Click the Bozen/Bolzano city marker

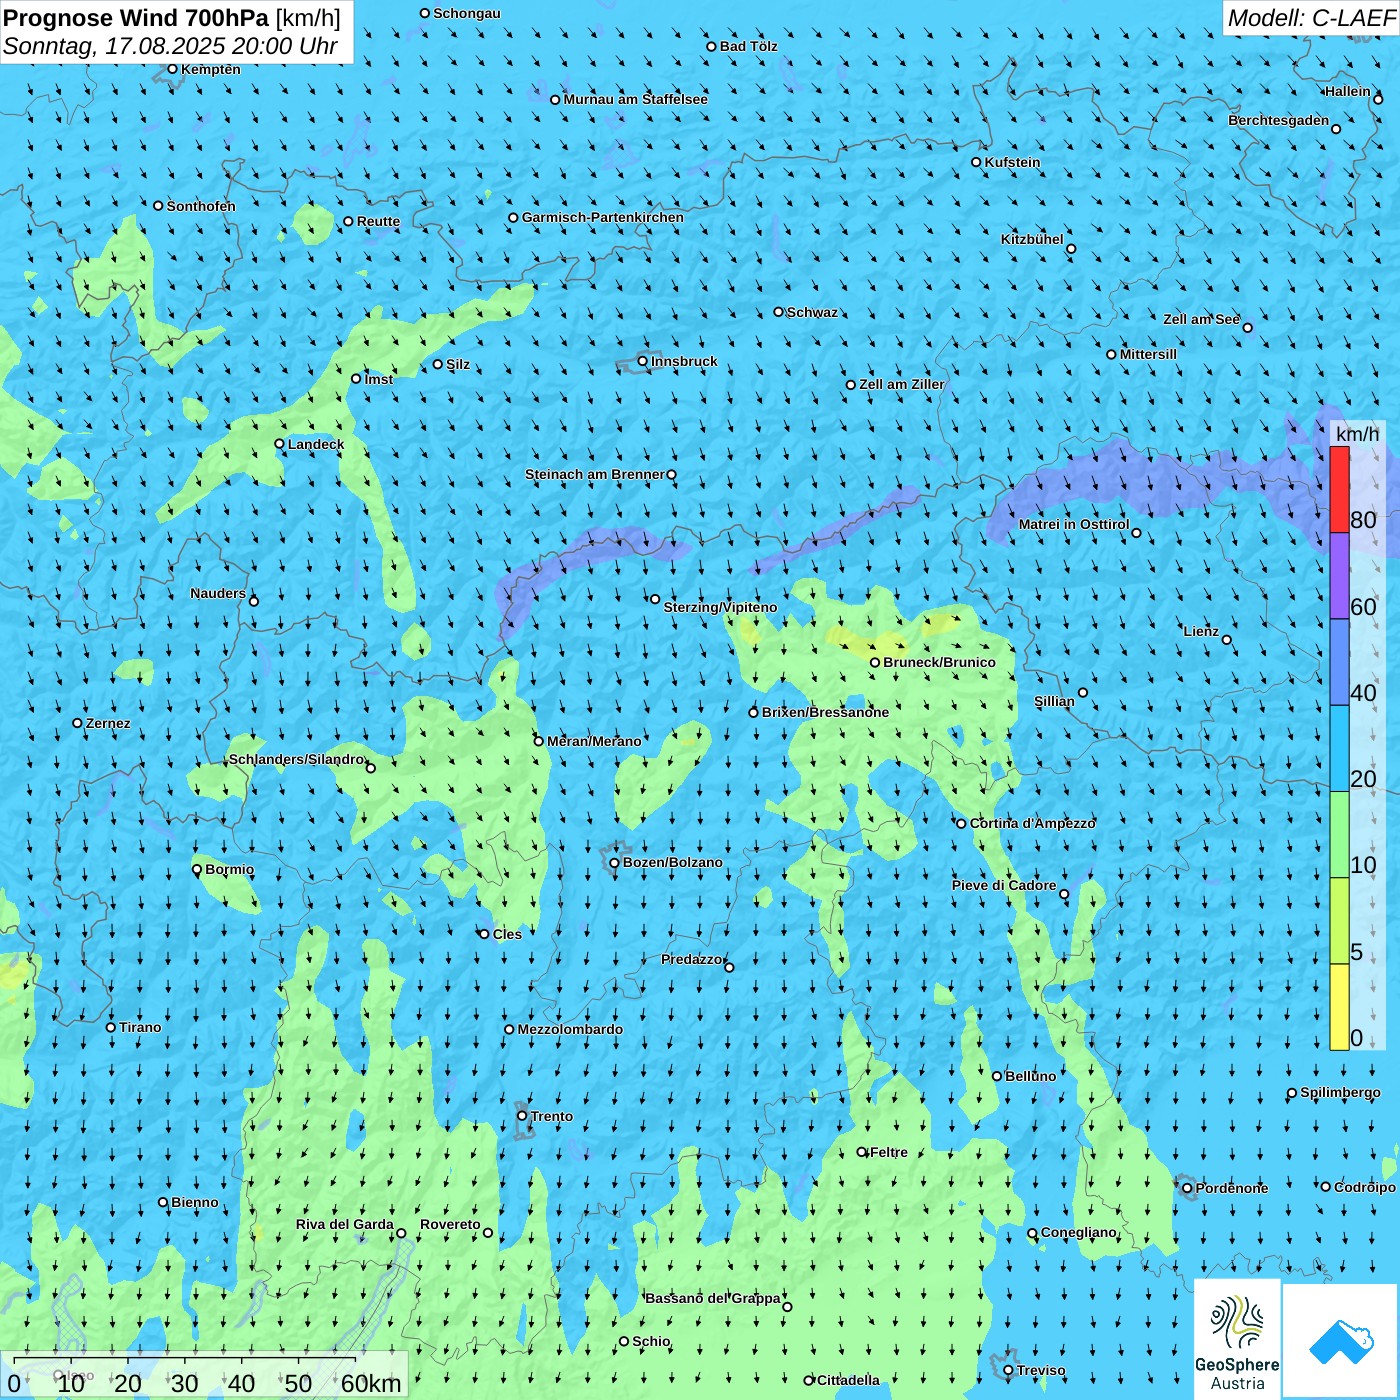pyautogui.click(x=614, y=862)
